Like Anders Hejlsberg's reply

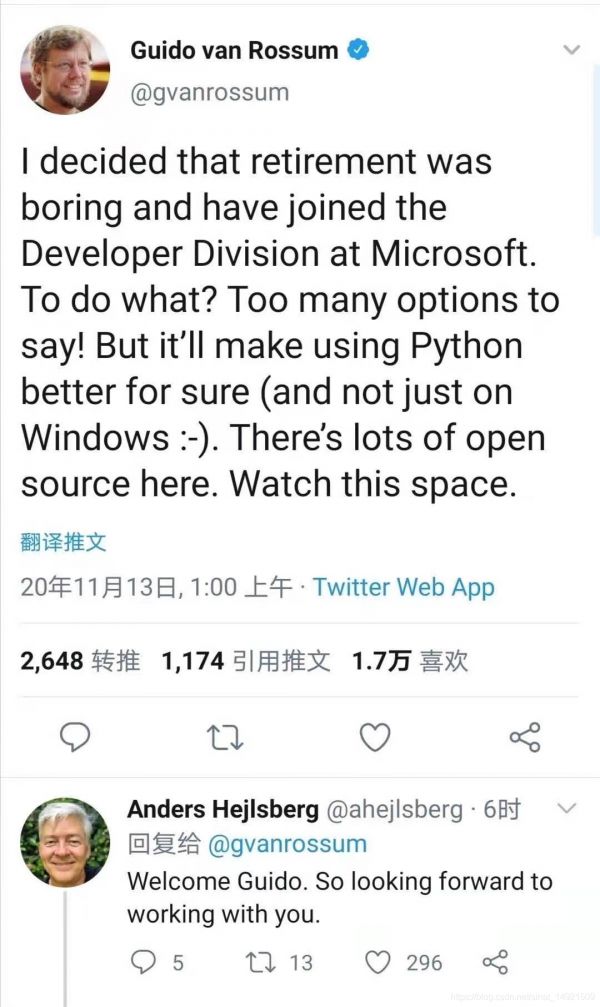pyautogui.click(x=377, y=962)
